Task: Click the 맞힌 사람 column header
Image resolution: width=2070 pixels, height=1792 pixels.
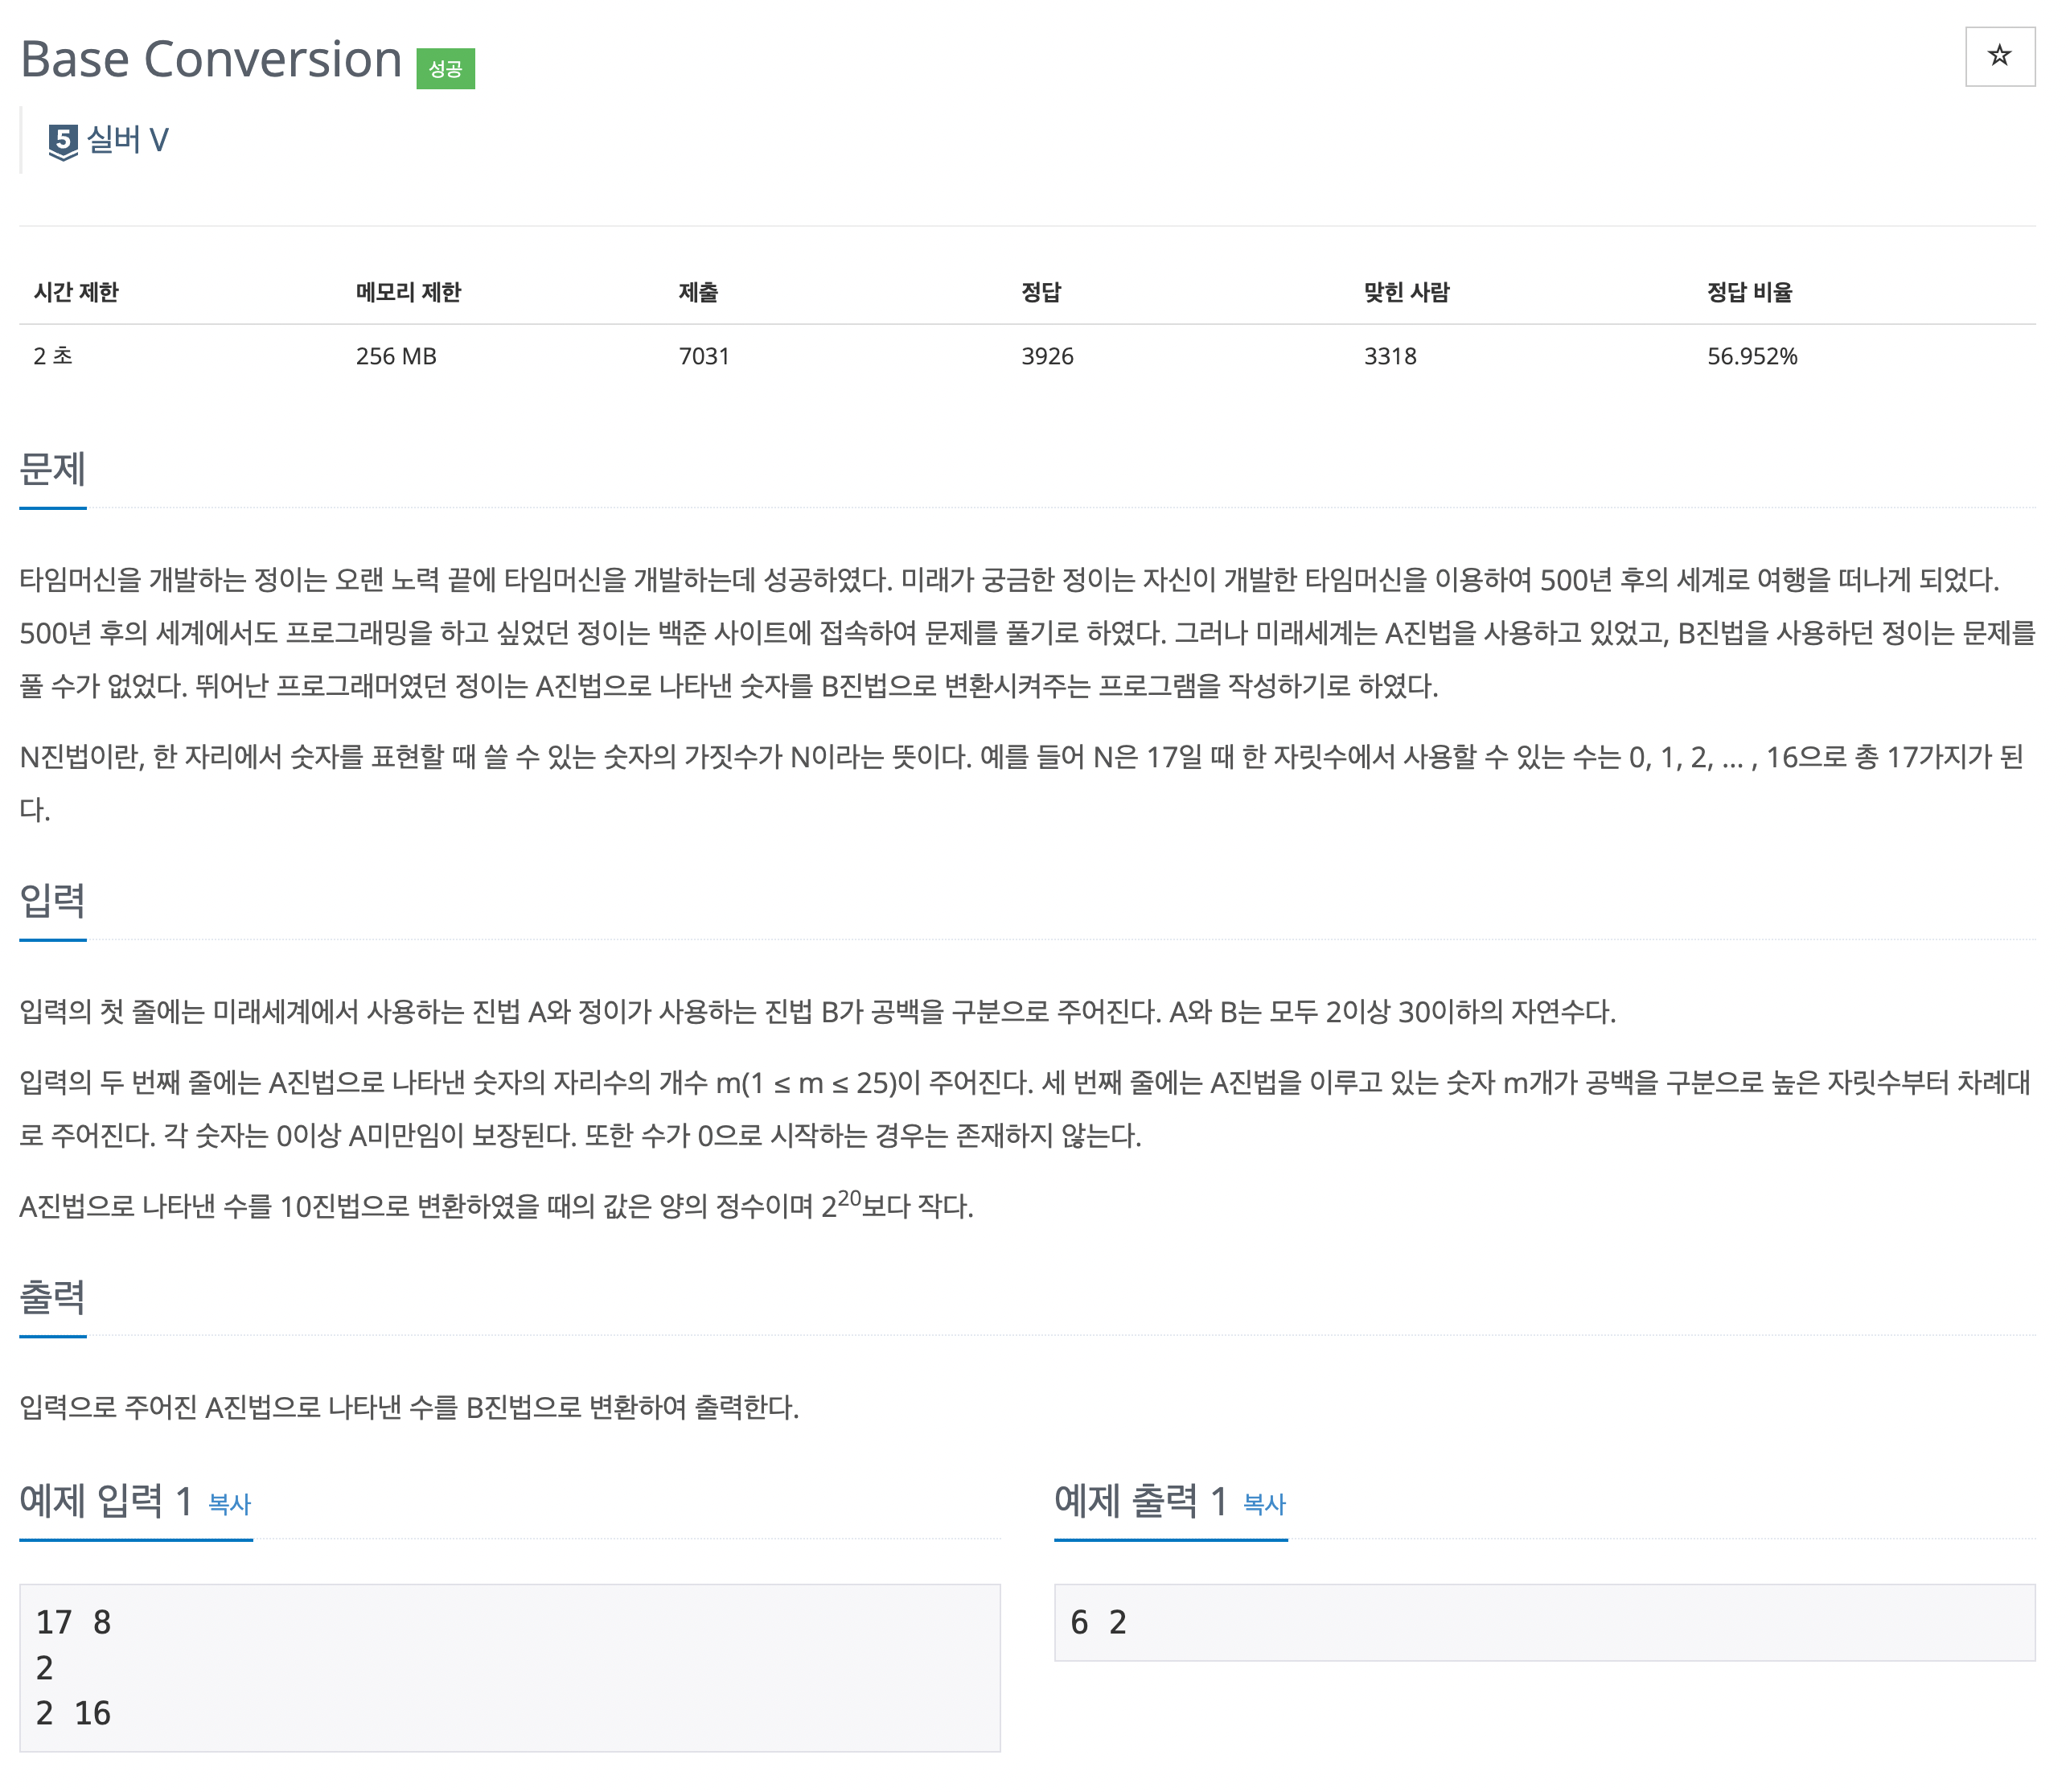Action: (x=1406, y=292)
